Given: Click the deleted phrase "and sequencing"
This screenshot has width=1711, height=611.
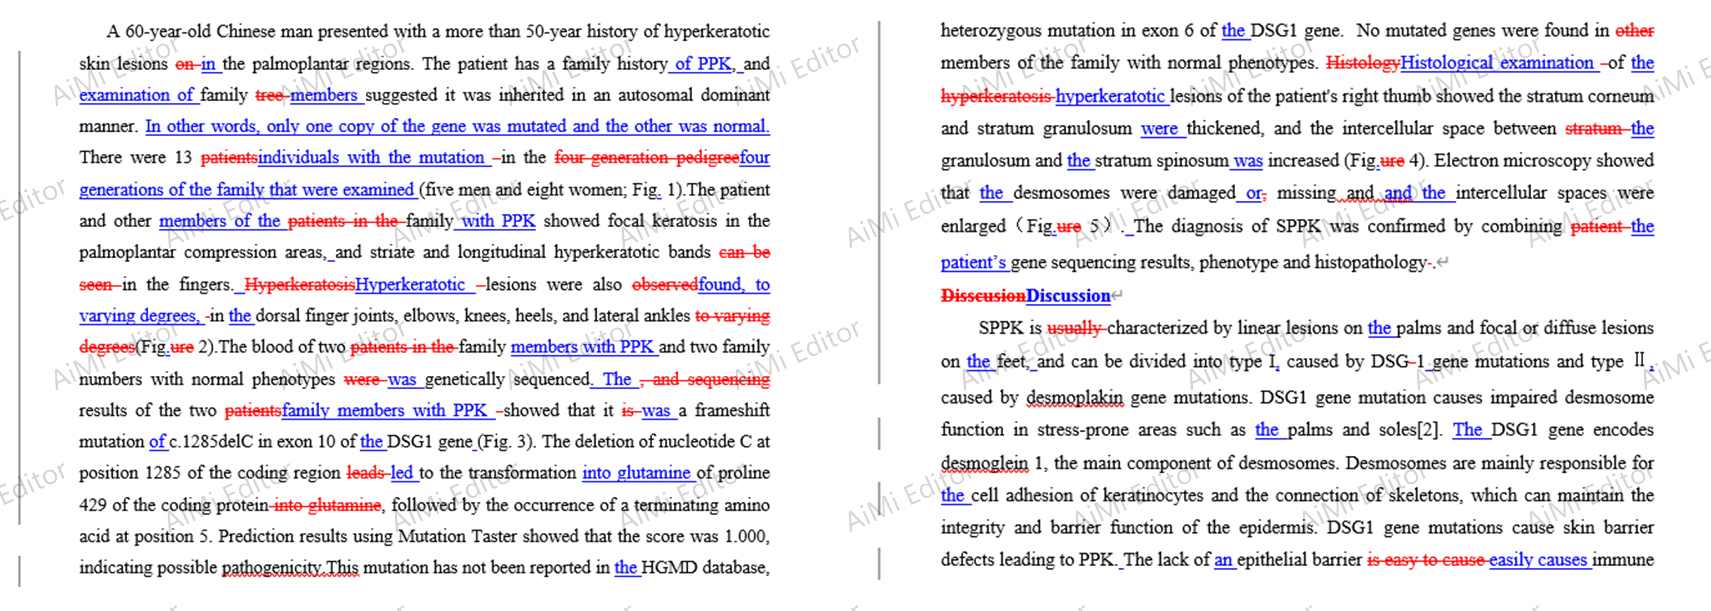Looking at the screenshot, I should click(x=711, y=378).
